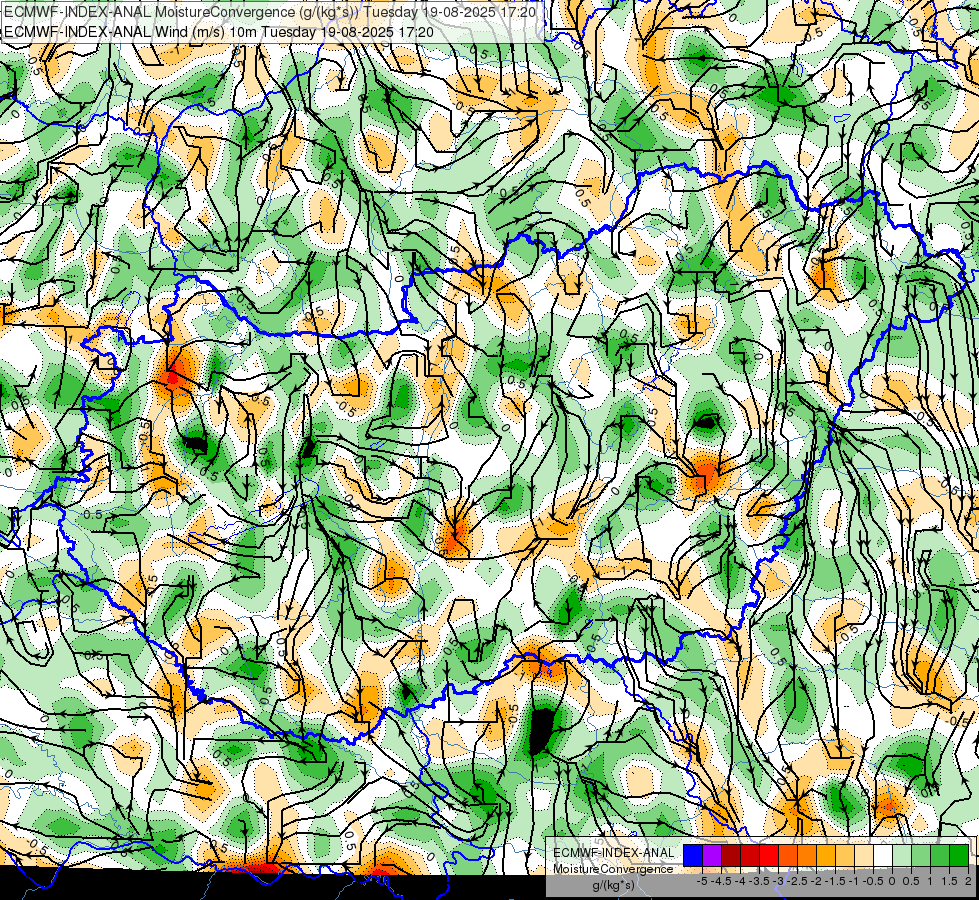979x900 pixels.
Task: Click the MoistureConvergence title line at top
Action: tap(270, 12)
